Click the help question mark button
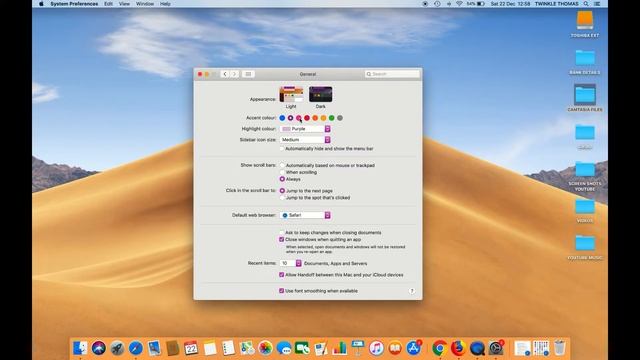This screenshot has width=640, height=360. click(412, 291)
